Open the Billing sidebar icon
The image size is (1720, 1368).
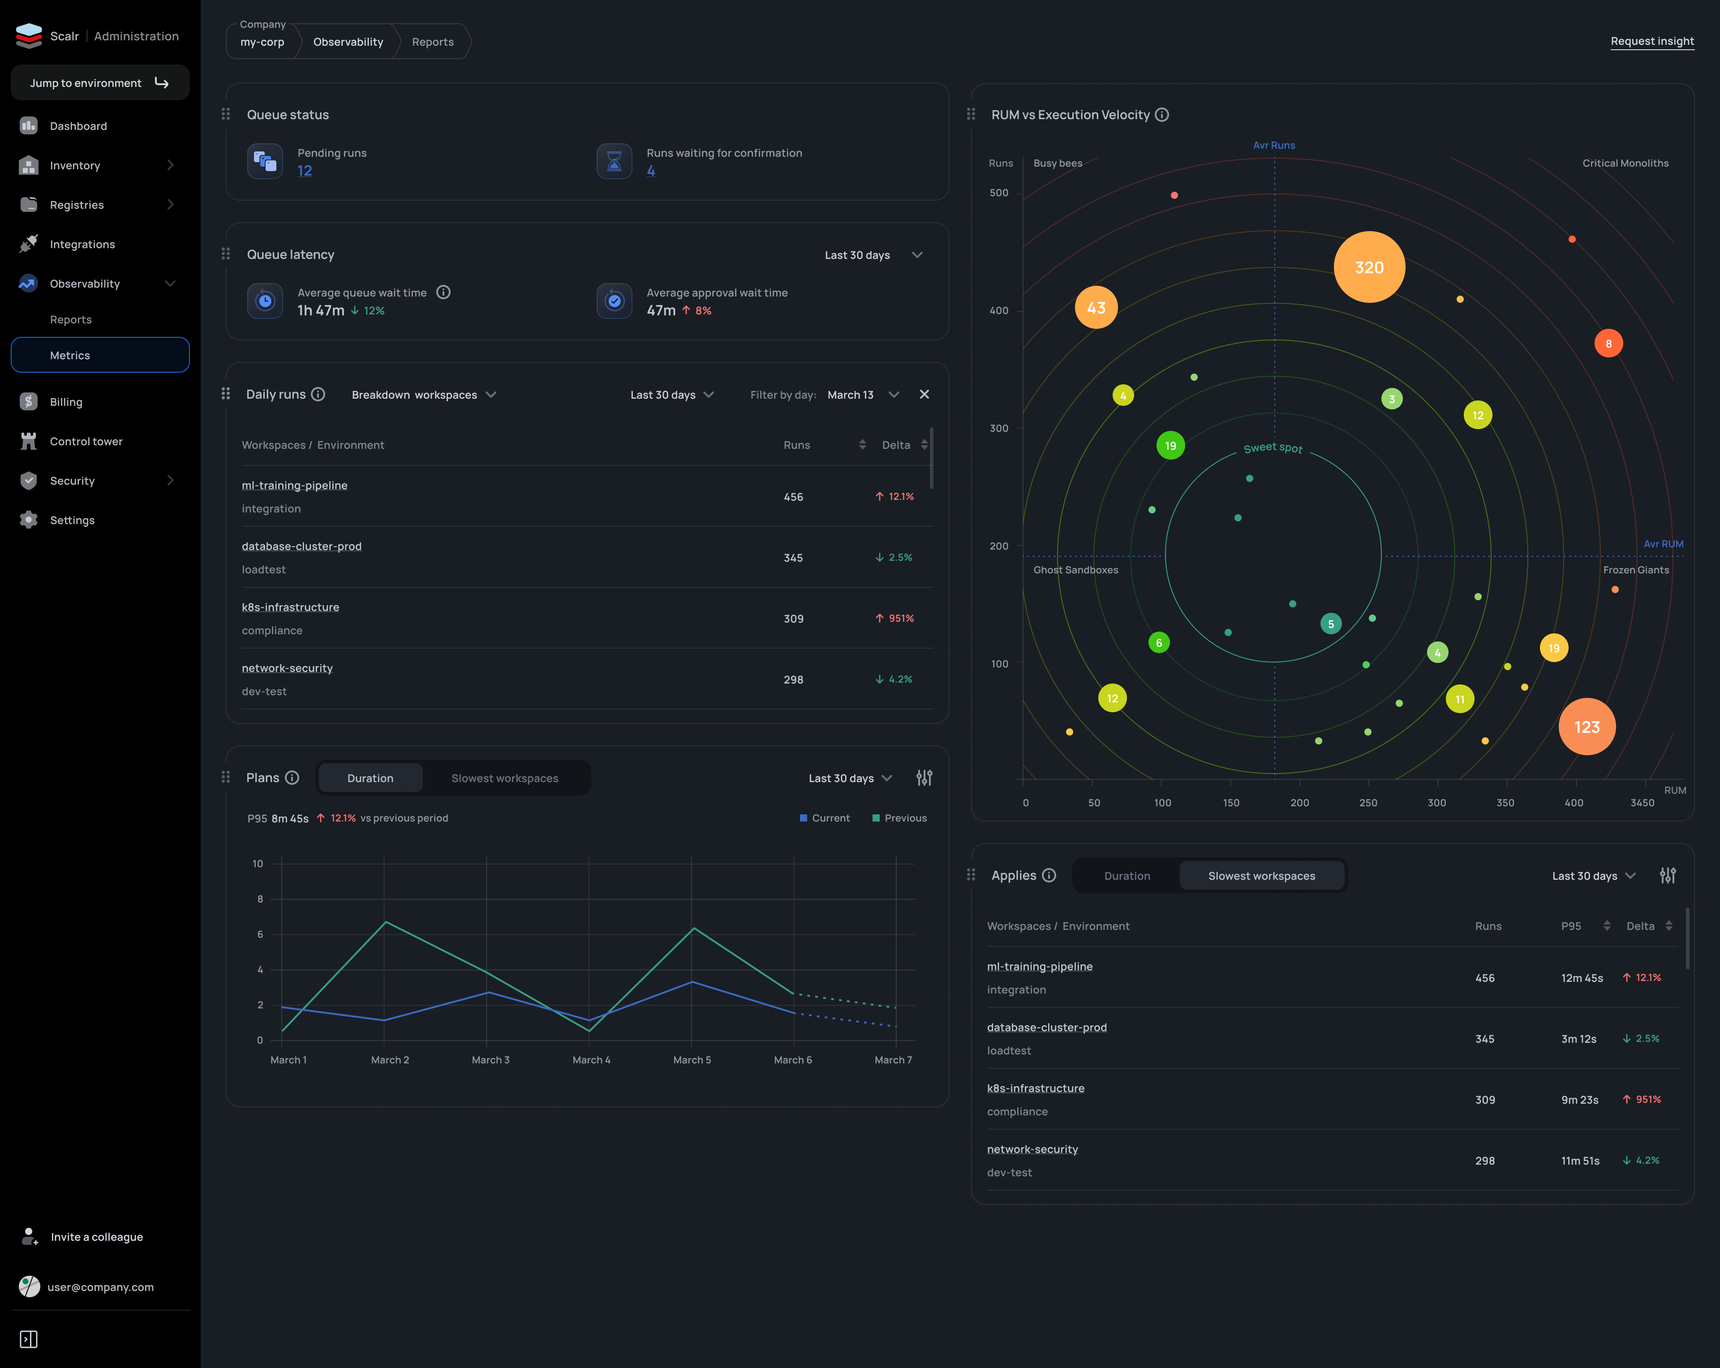[x=29, y=402]
